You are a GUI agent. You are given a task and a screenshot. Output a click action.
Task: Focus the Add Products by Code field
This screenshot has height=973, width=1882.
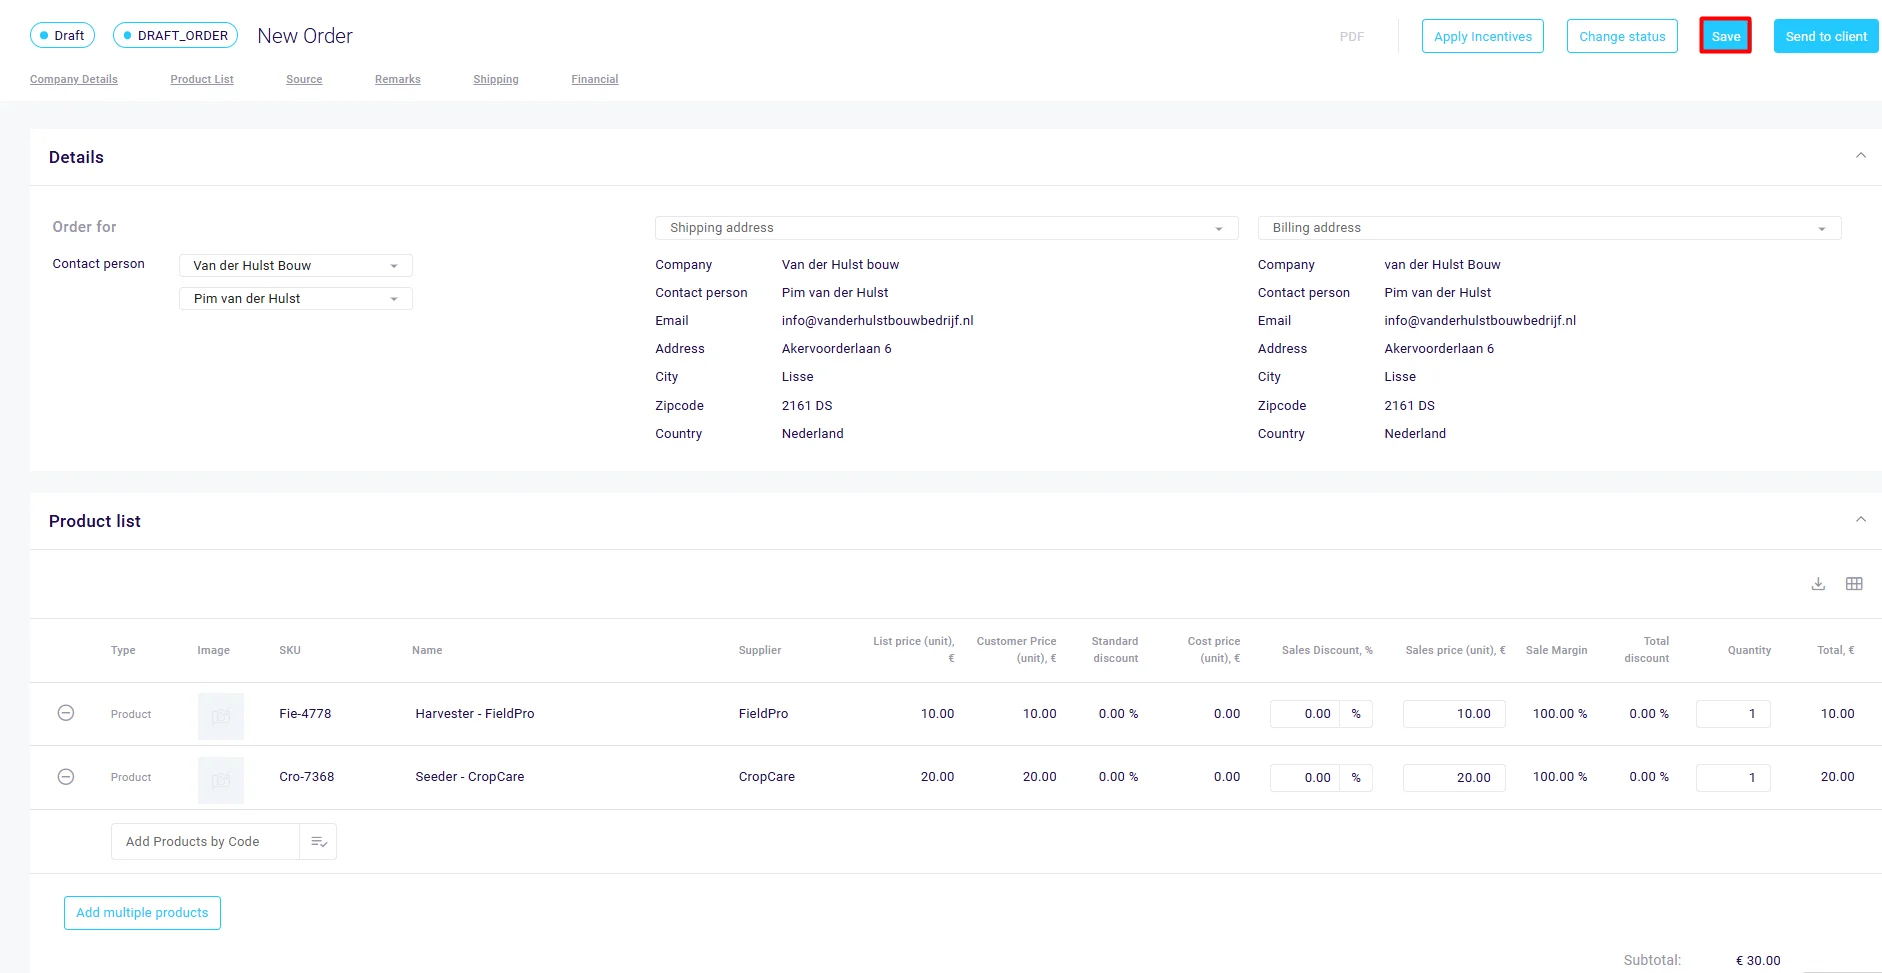(x=205, y=842)
